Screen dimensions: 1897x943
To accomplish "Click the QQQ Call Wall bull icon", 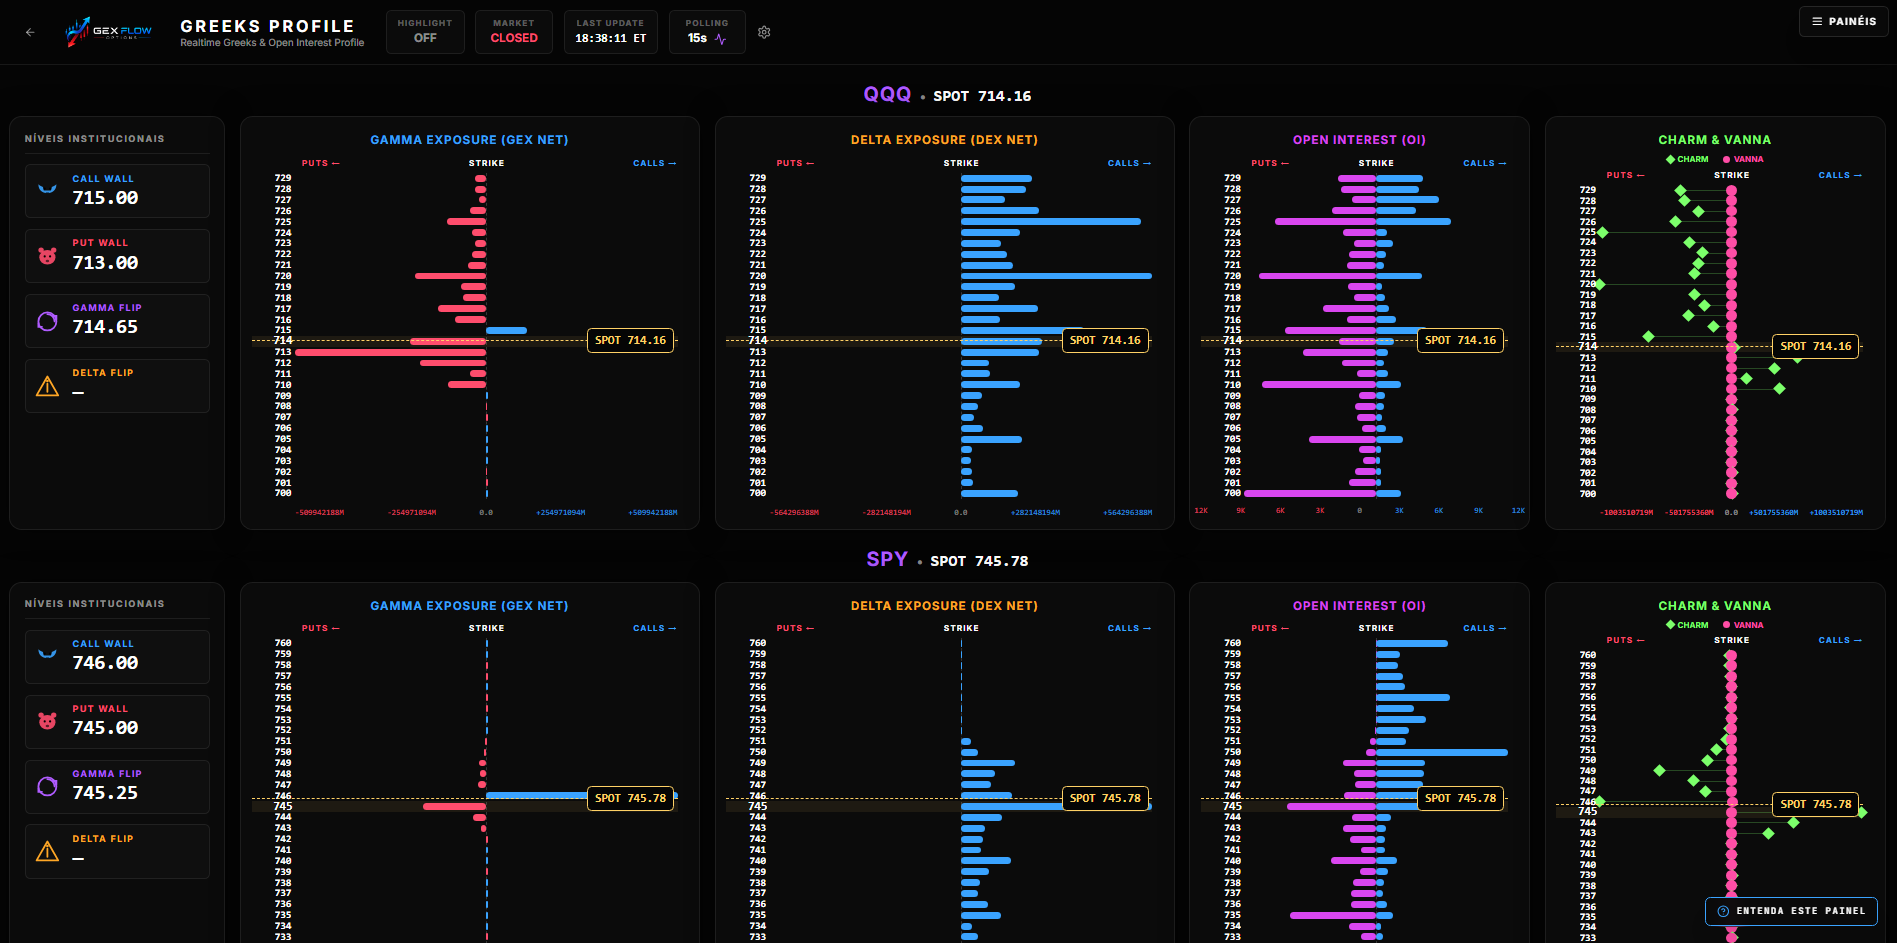I will point(47,189).
